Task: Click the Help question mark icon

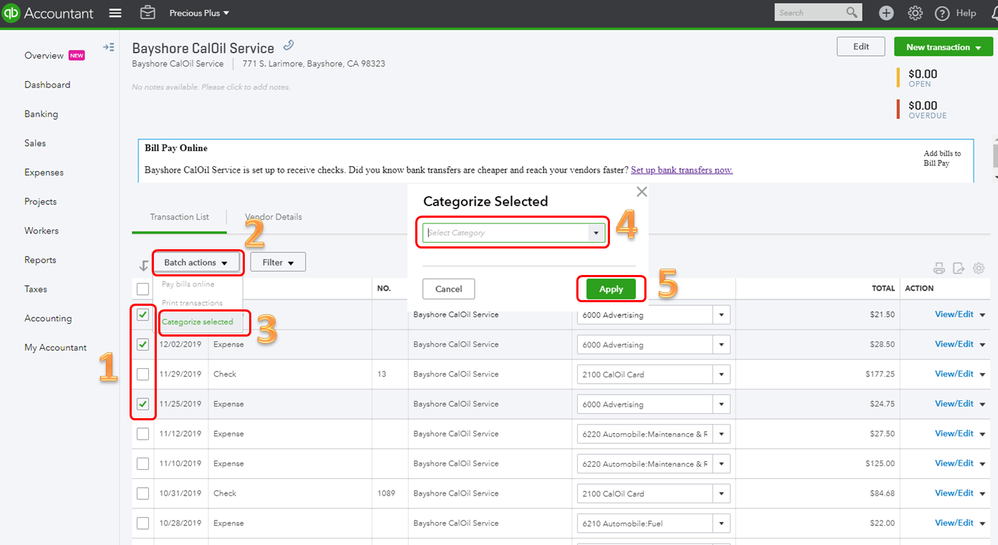Action: tap(942, 13)
